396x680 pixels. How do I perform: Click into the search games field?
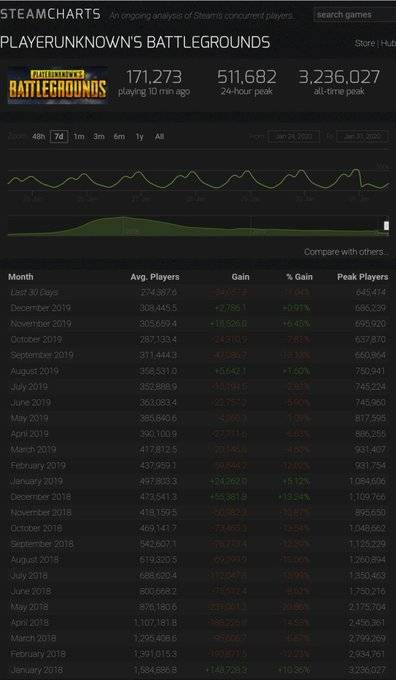[x=355, y=15]
